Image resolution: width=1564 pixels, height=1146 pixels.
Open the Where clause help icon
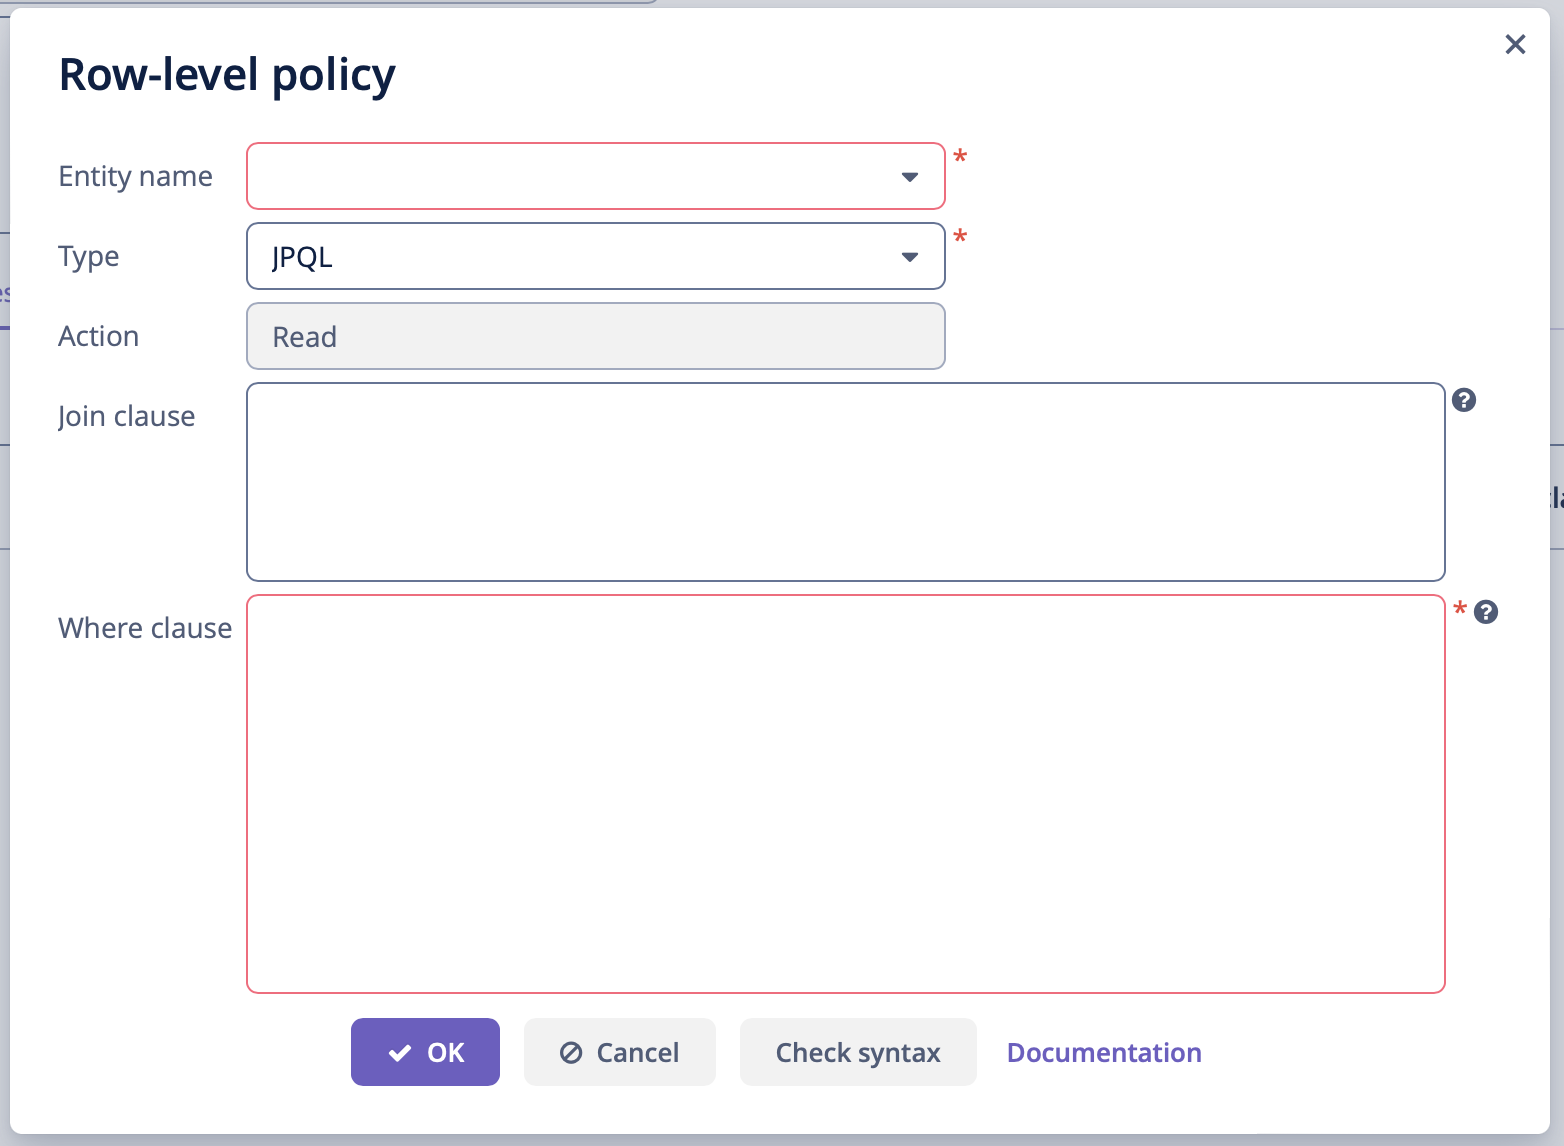1486,612
